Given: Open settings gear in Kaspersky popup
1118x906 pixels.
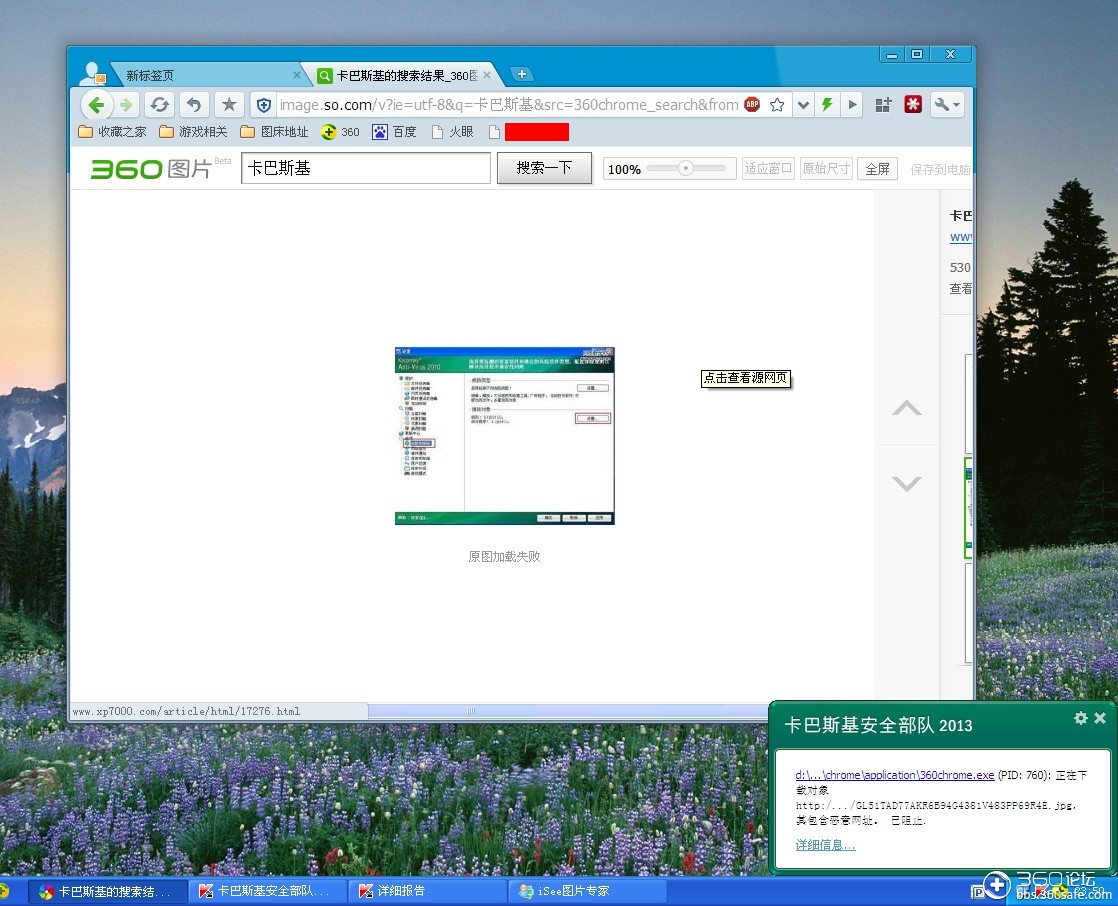Looking at the screenshot, I should (x=1080, y=718).
